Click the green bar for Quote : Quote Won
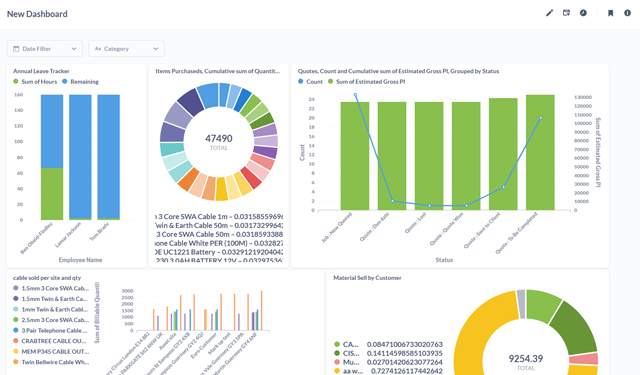 466,156
